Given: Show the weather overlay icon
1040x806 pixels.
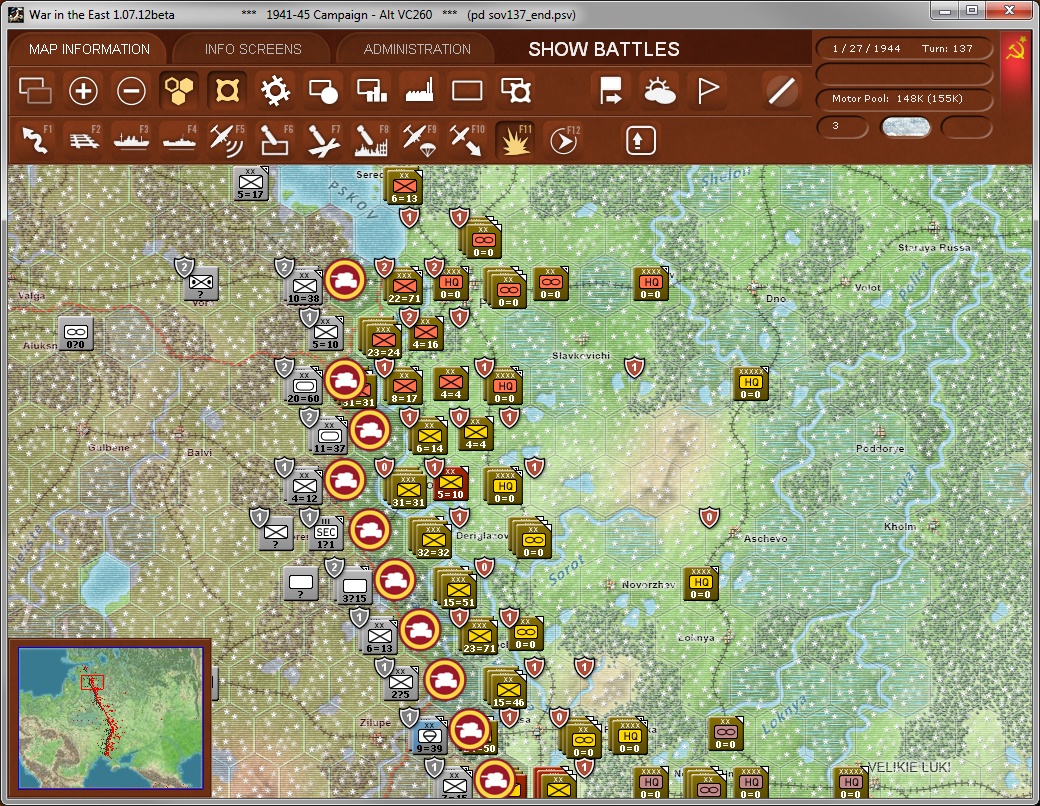Looking at the screenshot, I should pos(659,91).
